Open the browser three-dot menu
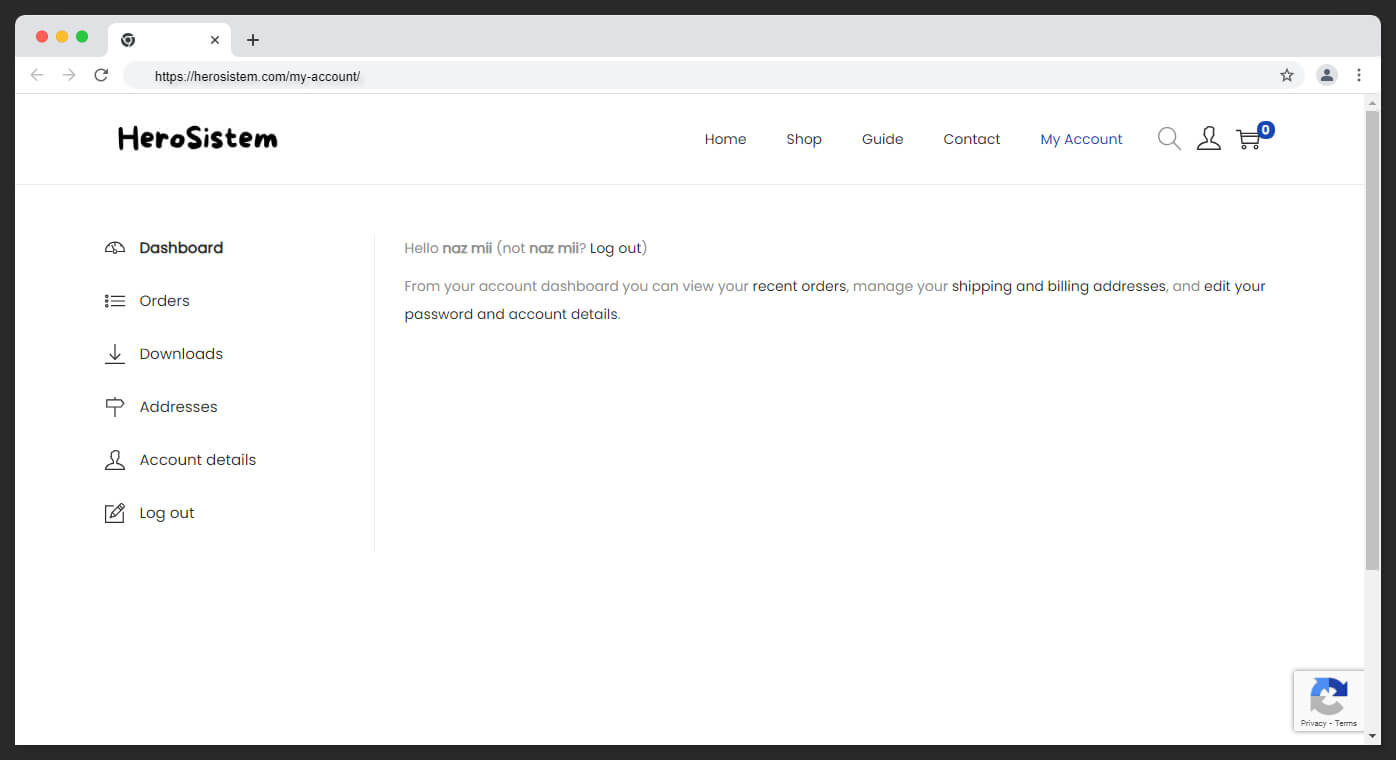Viewport: 1396px width, 760px height. pyautogui.click(x=1359, y=75)
